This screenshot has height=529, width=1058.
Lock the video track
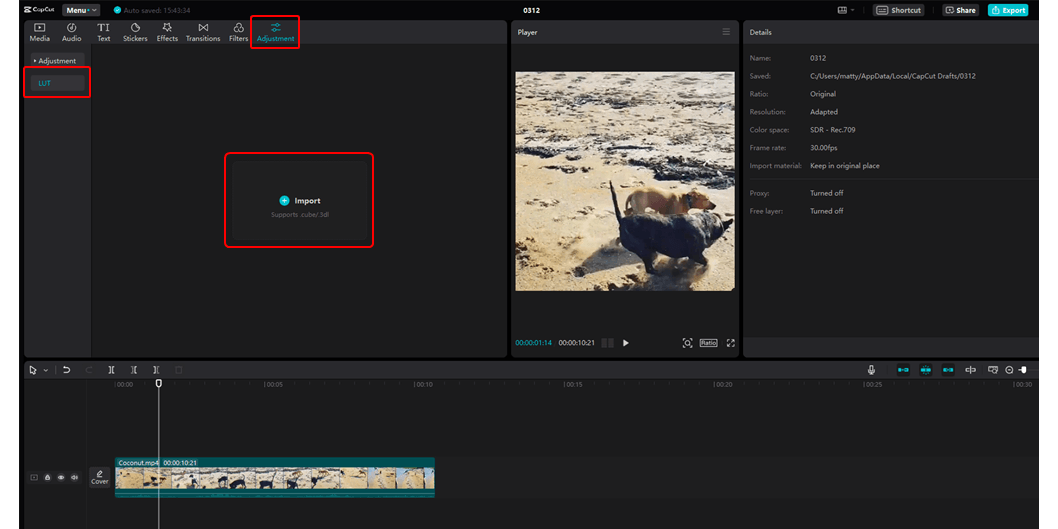tap(47, 477)
